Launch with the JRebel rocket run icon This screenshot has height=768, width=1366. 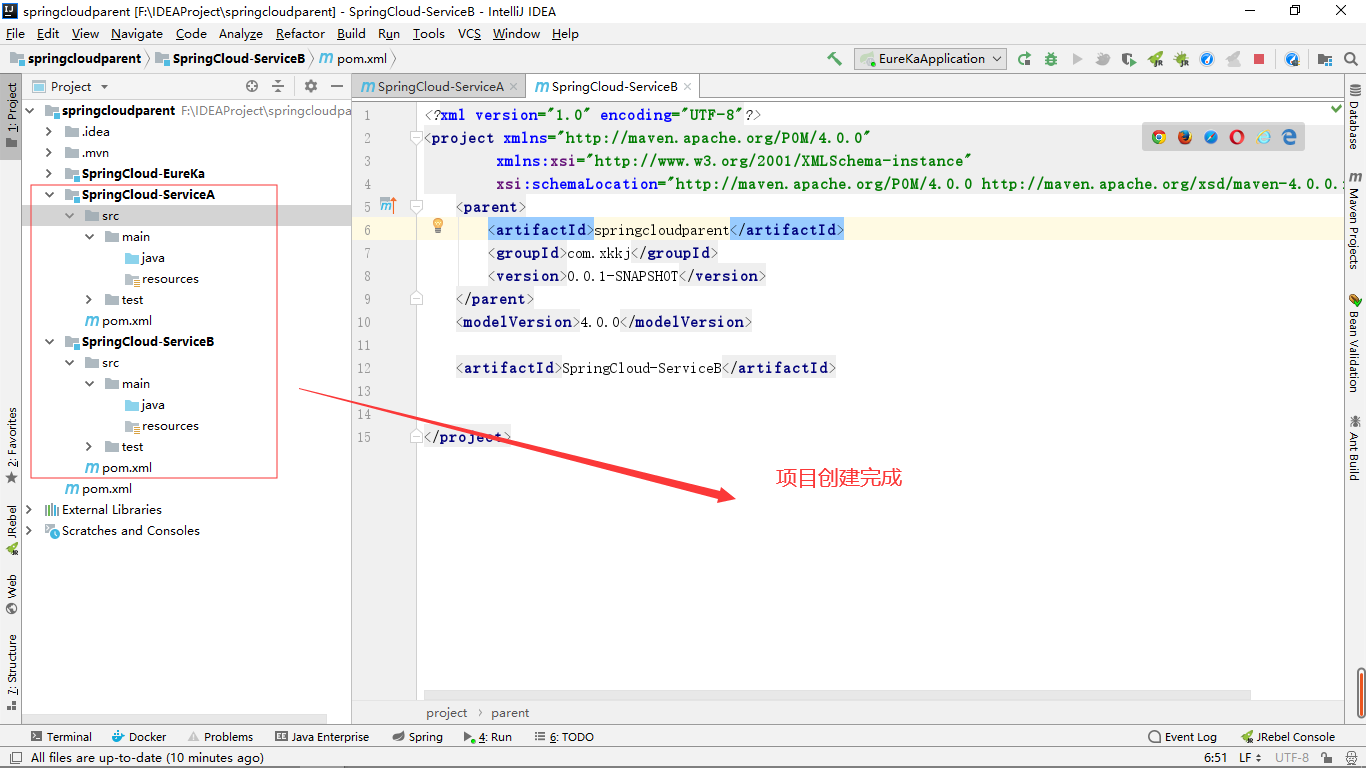[x=1155, y=59]
